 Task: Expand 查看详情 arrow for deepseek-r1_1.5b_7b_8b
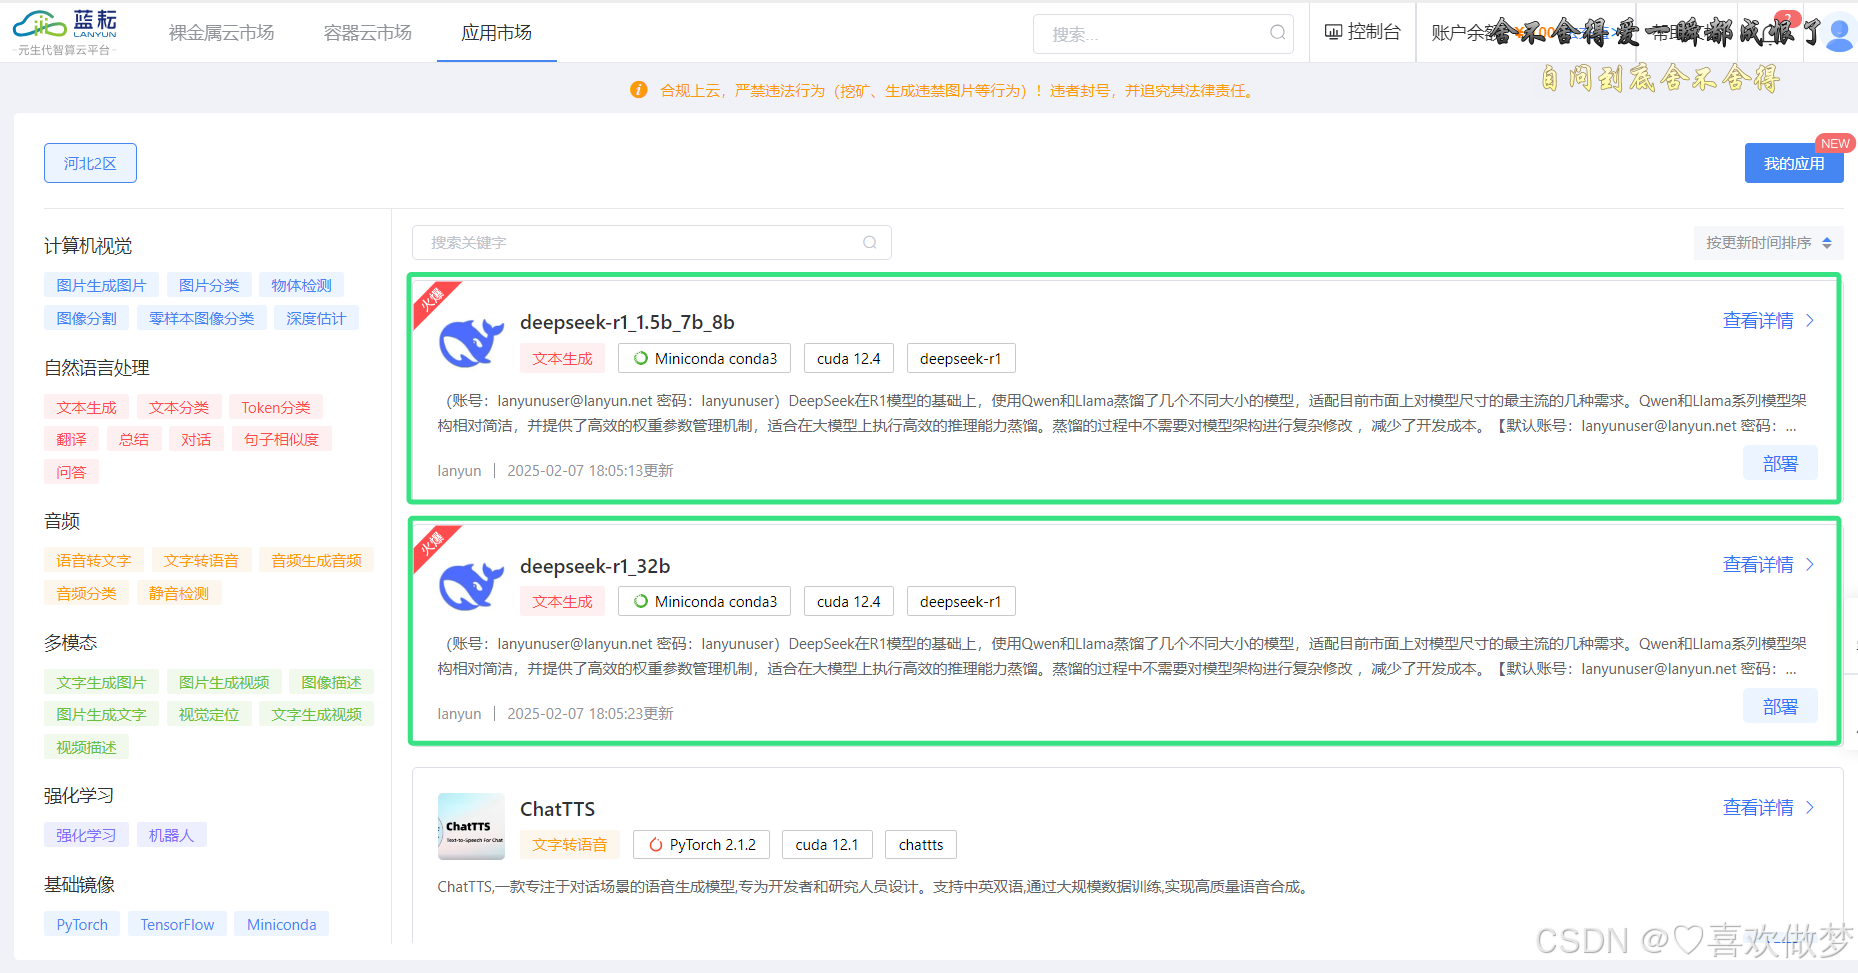pyautogui.click(x=1809, y=321)
